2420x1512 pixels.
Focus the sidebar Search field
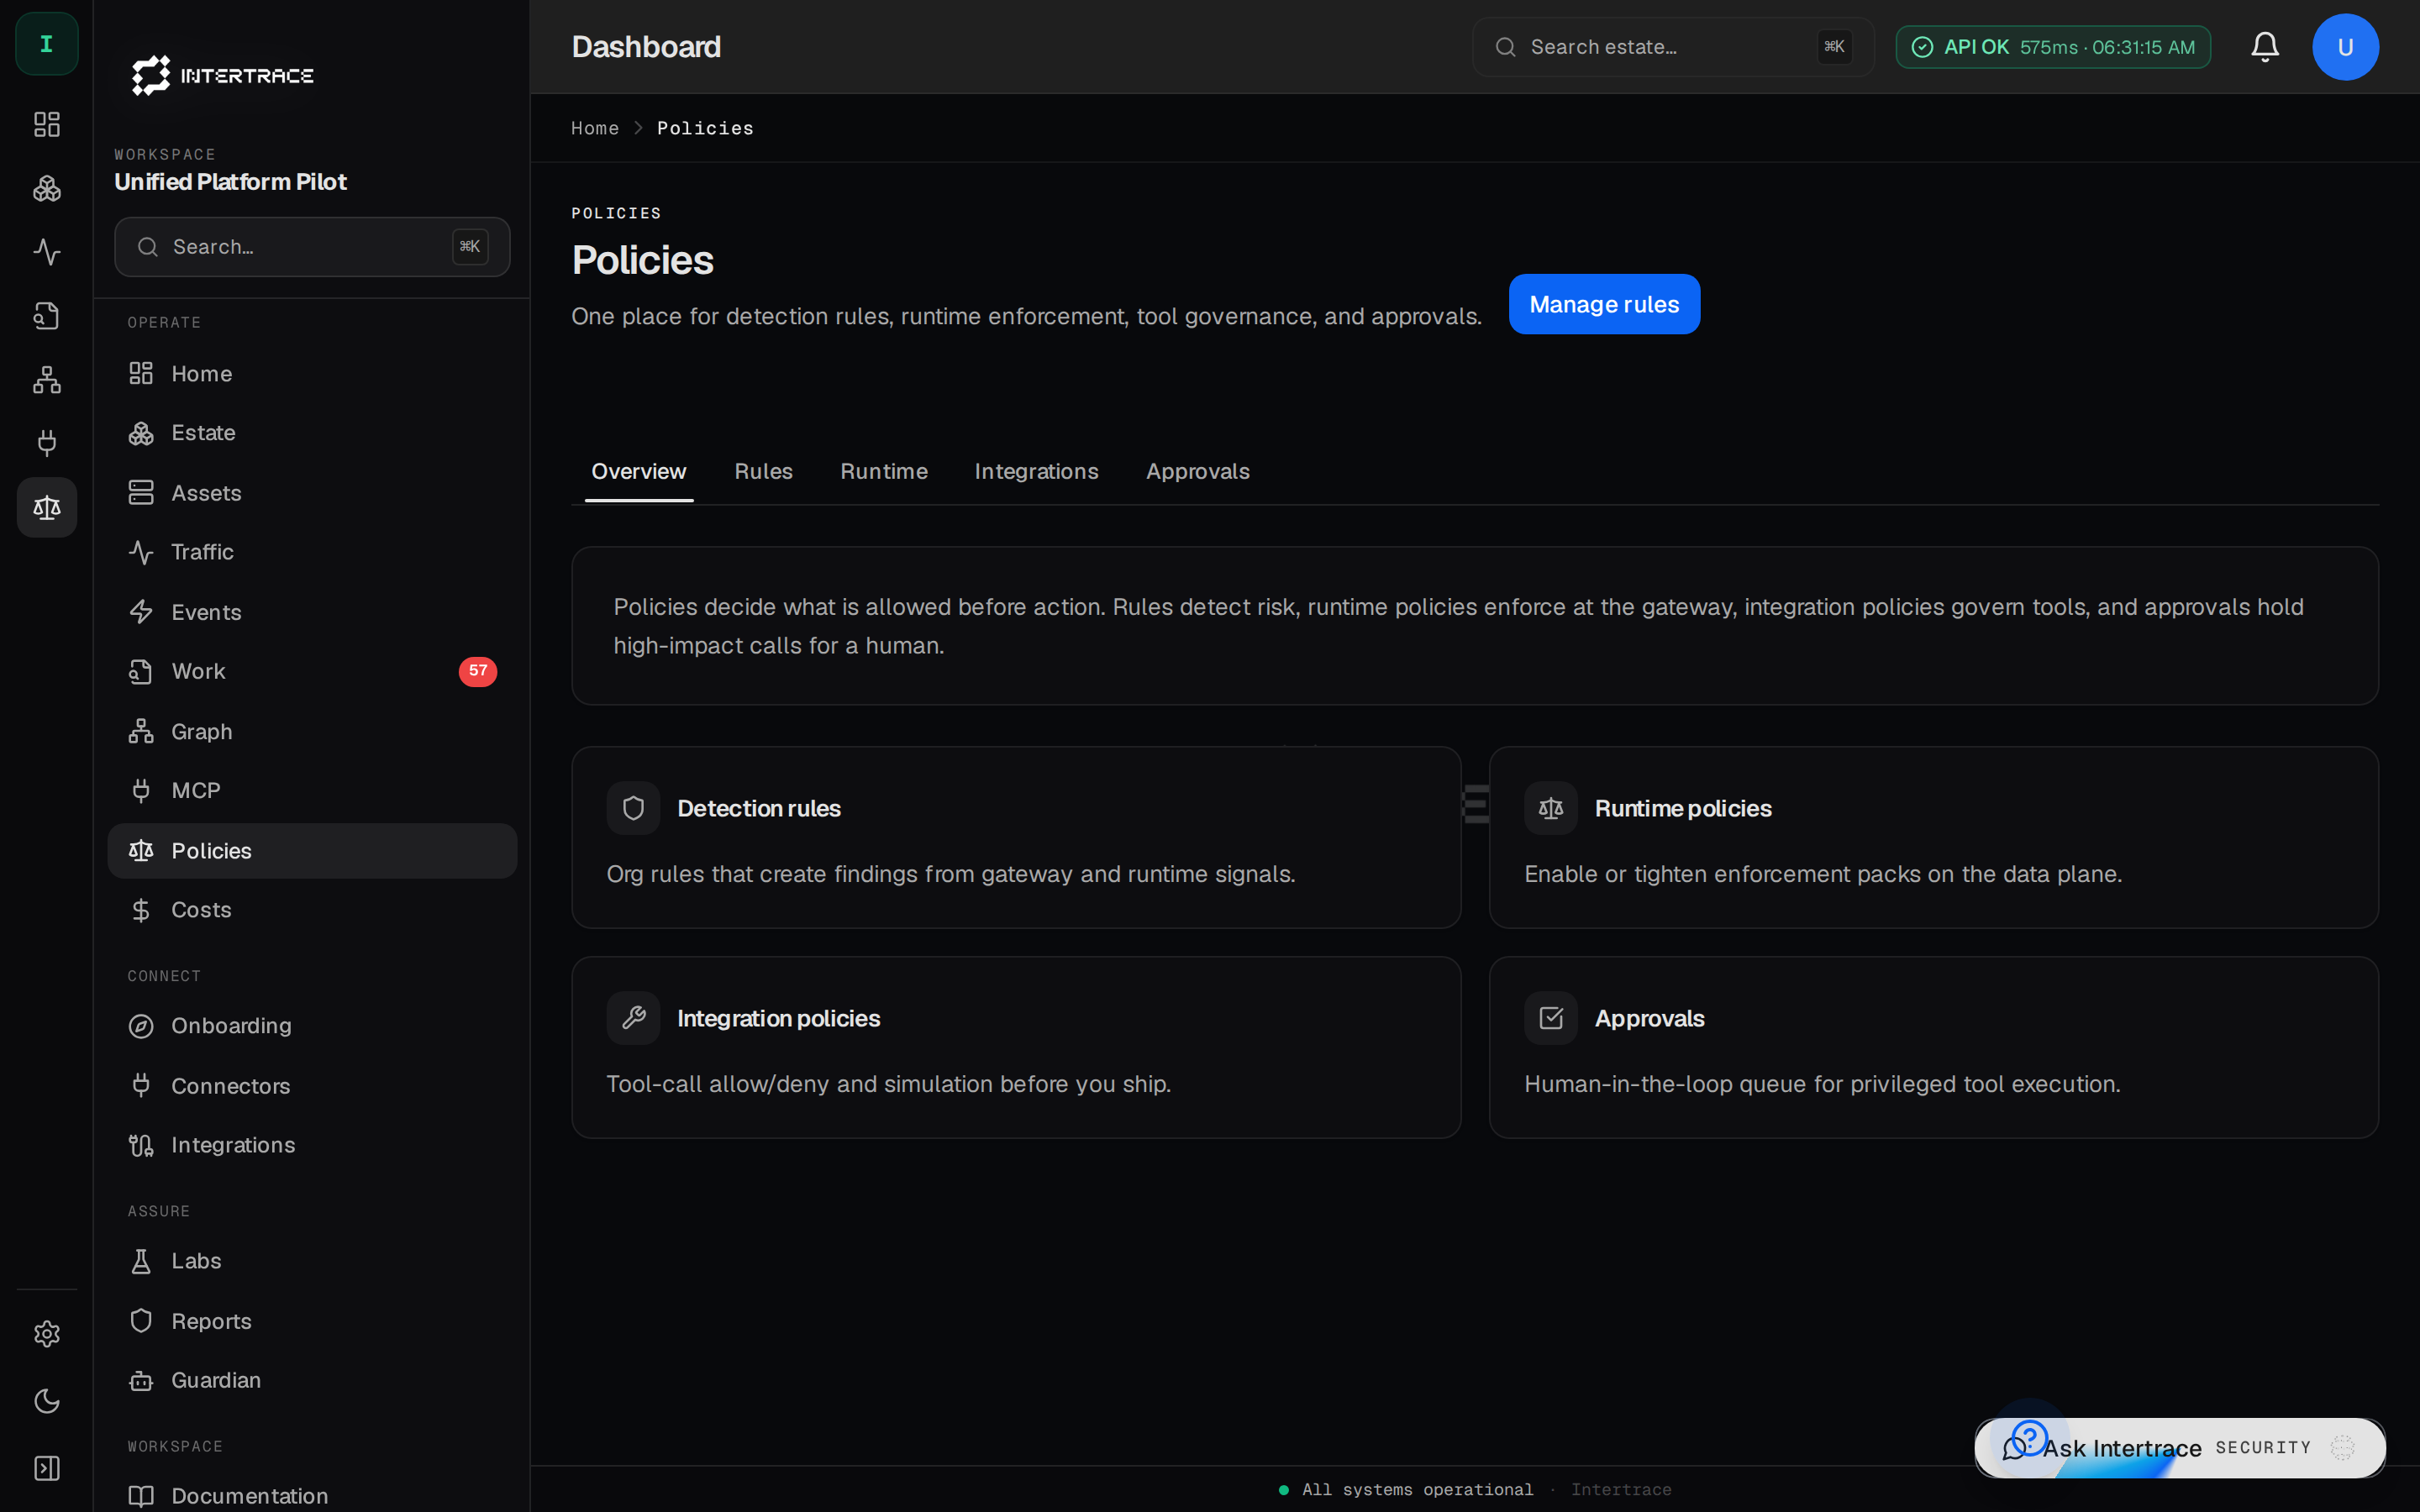point(312,247)
